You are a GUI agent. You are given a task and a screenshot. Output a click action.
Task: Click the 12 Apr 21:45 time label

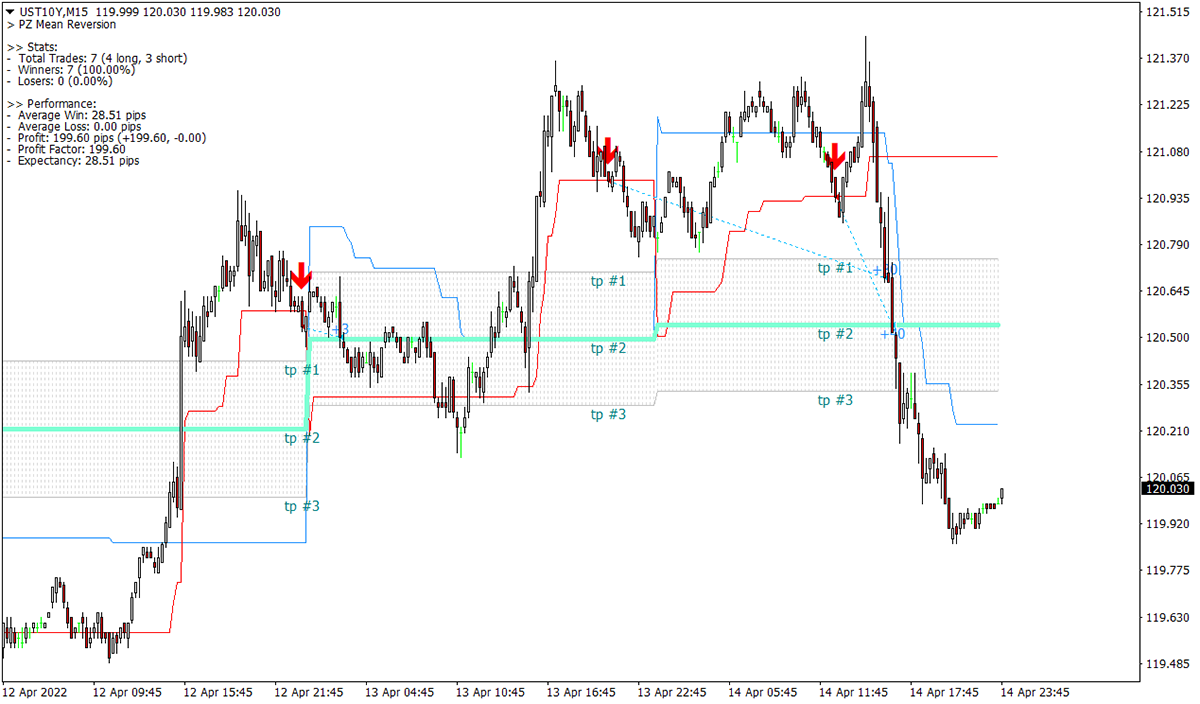[x=309, y=692]
